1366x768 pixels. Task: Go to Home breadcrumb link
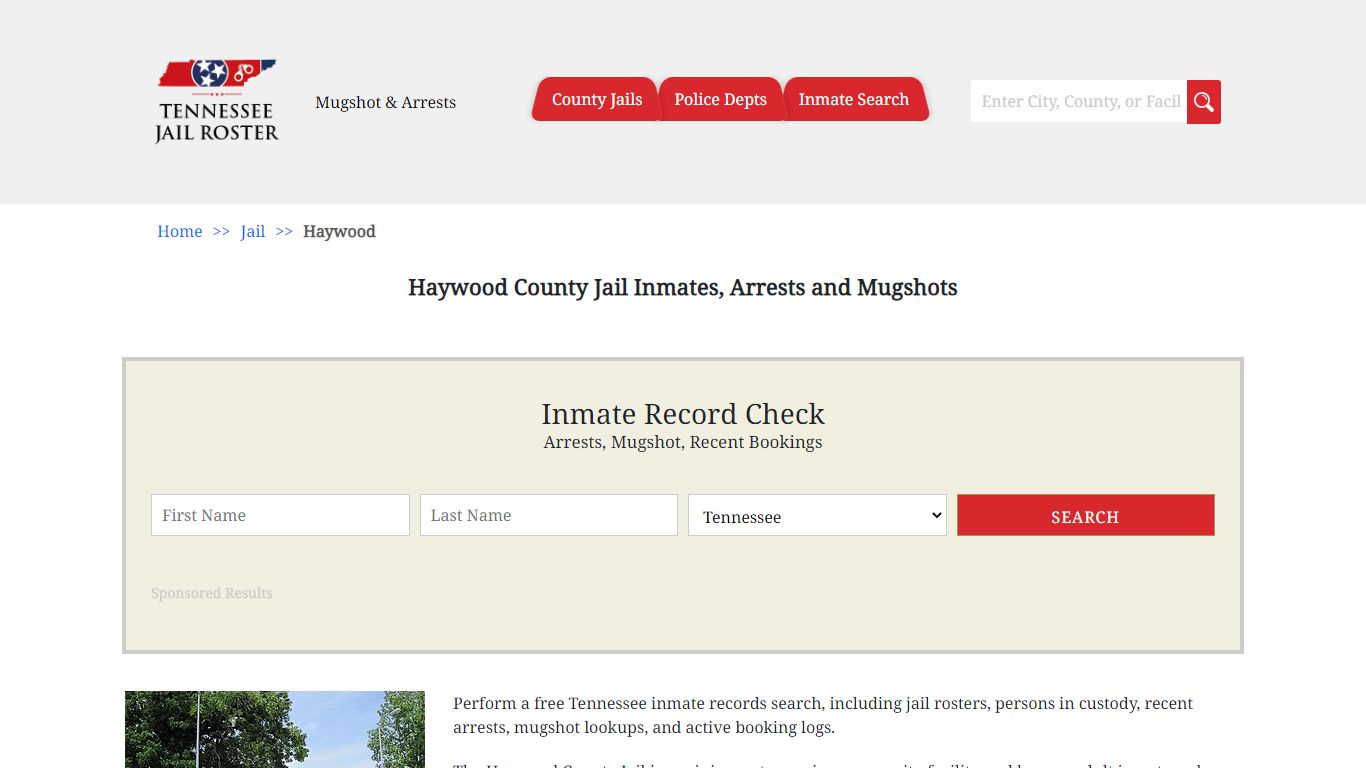pos(180,231)
